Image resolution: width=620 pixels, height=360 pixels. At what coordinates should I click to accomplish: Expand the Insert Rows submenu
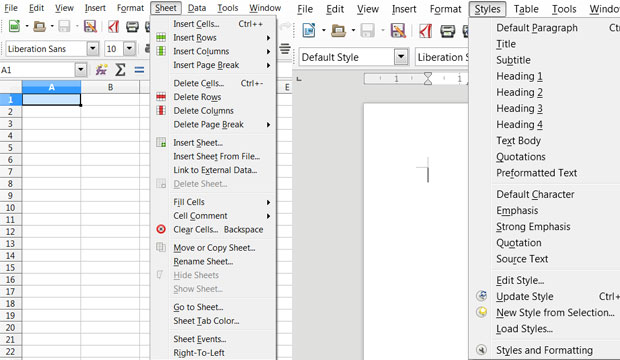[x=268, y=38]
